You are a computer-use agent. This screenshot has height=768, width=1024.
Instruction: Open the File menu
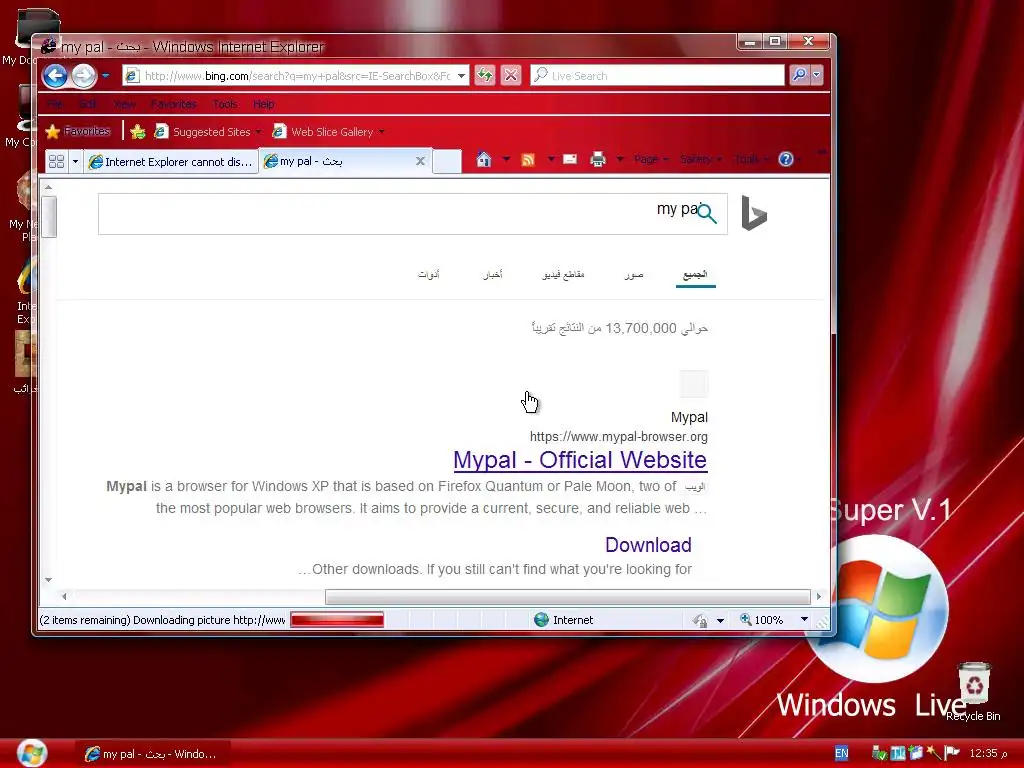coord(56,104)
